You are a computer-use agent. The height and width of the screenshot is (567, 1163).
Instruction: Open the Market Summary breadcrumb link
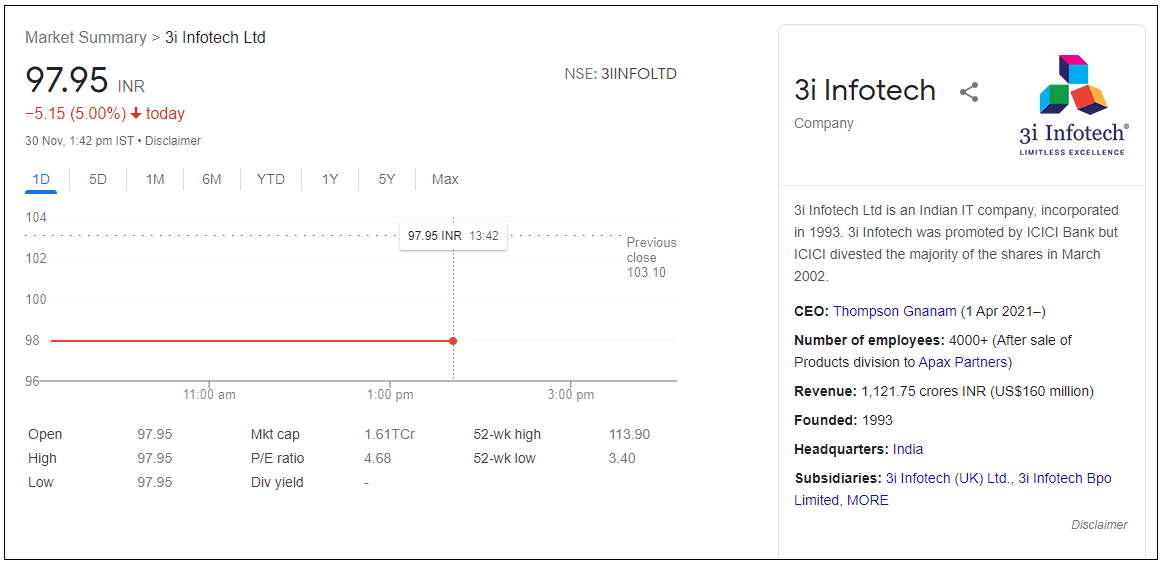85,37
